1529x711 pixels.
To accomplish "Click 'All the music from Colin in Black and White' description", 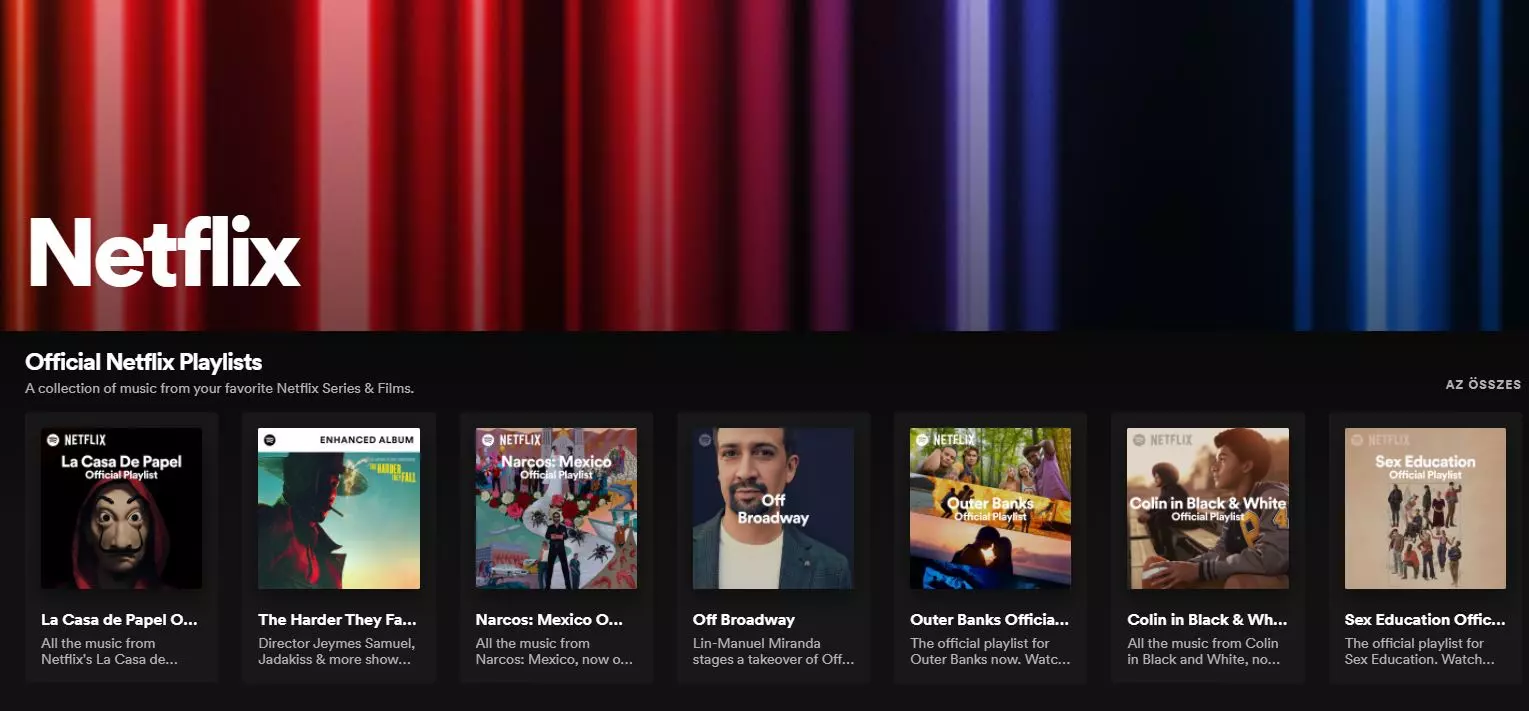I will point(1205,651).
